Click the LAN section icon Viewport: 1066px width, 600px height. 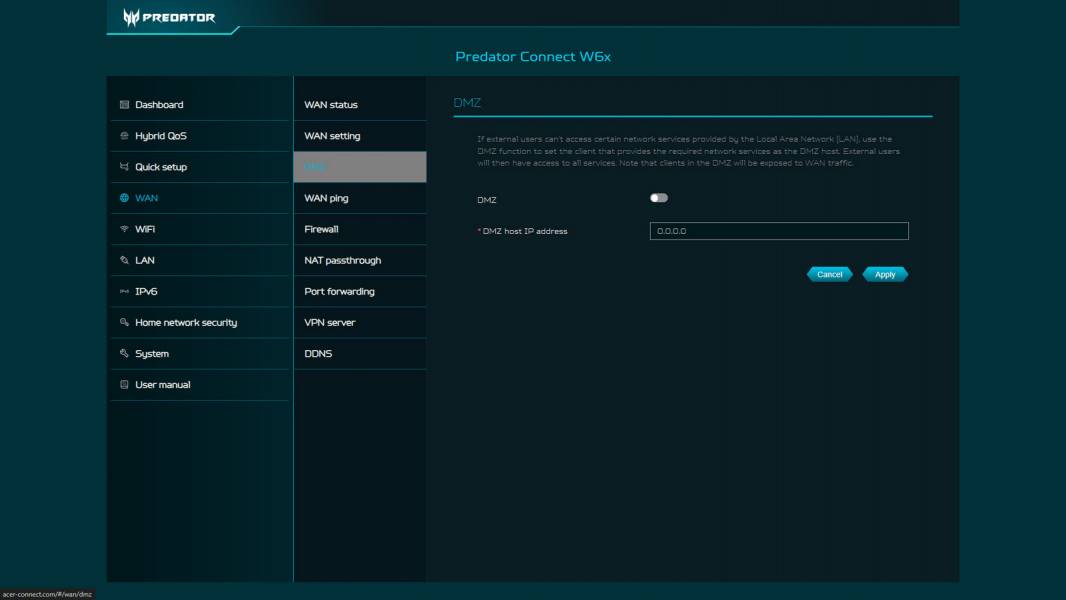coord(123,259)
